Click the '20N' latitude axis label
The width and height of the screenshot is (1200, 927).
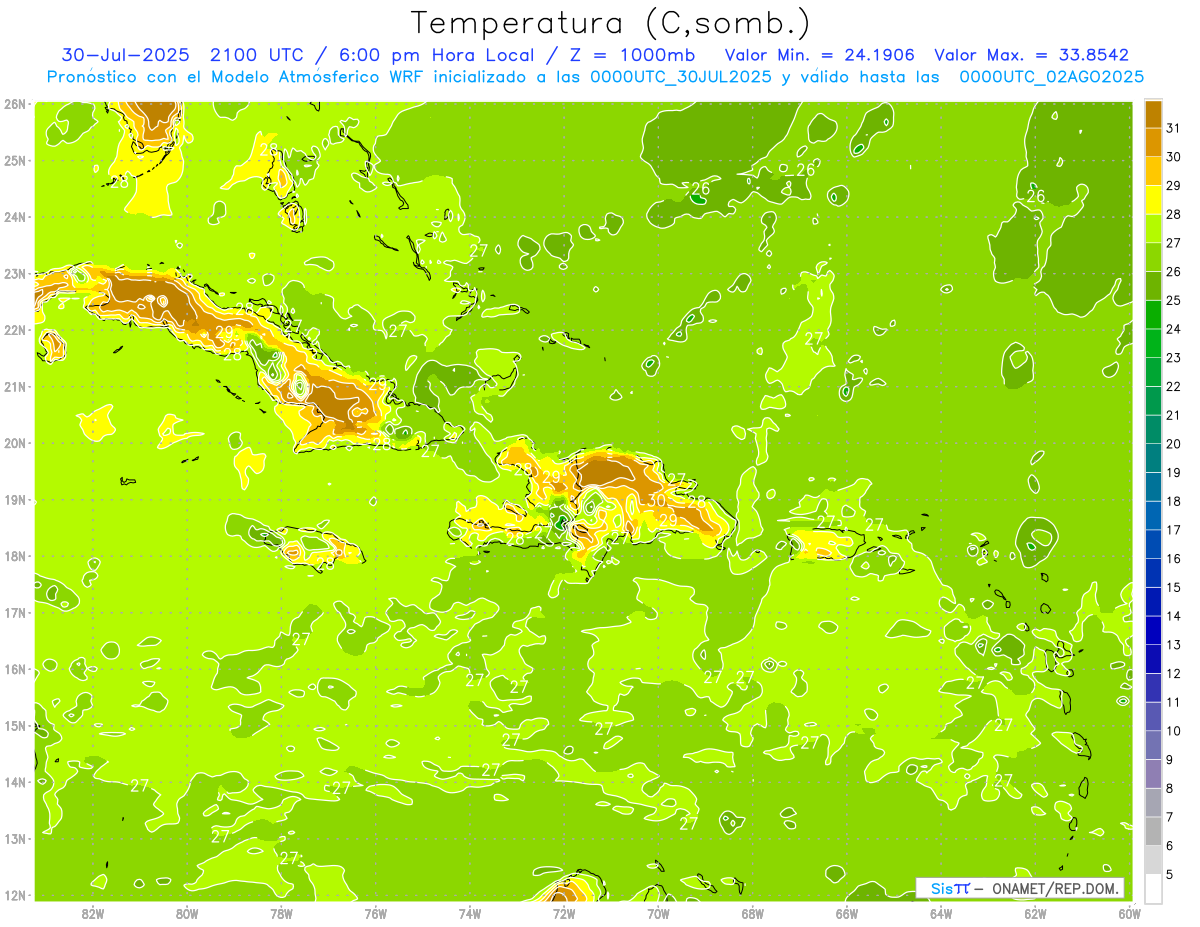point(15,443)
